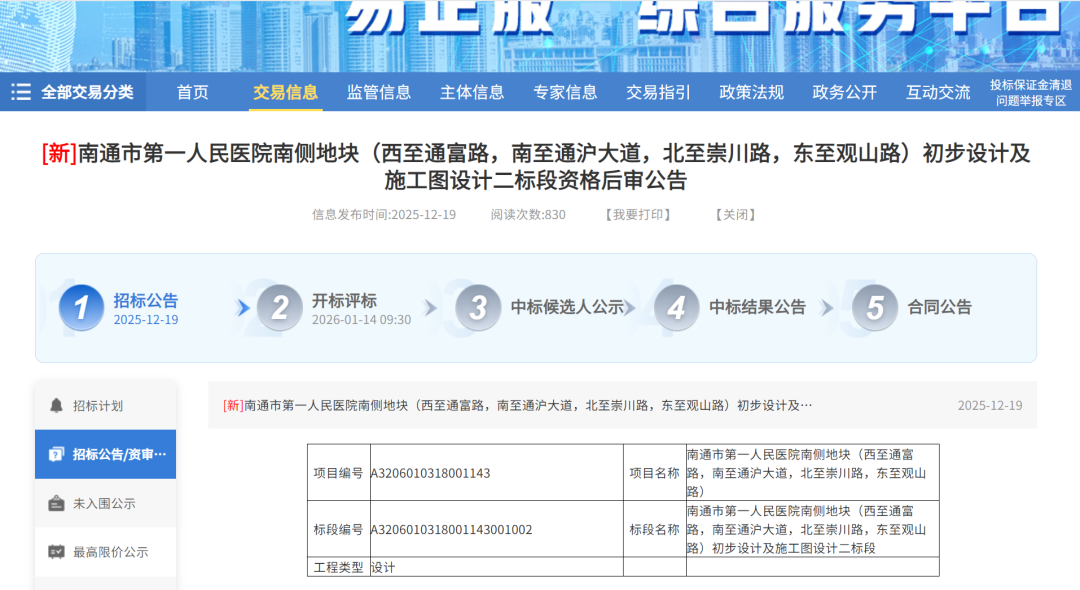Click the step 1 招标公告 circle icon
1080x590 pixels.
click(x=81, y=308)
